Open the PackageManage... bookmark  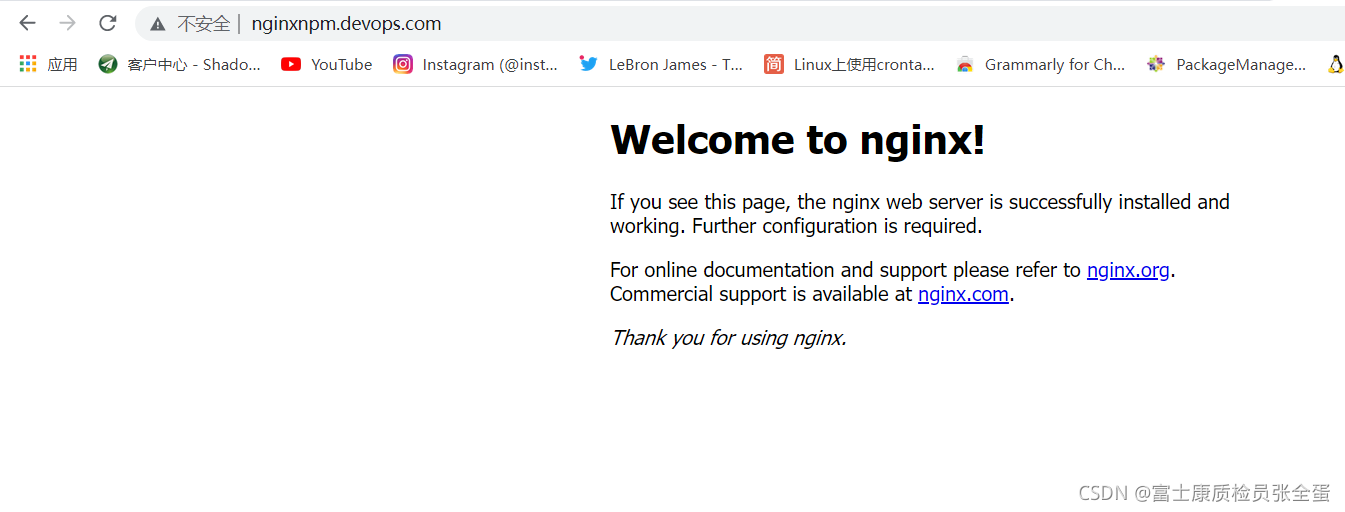pos(1227,64)
